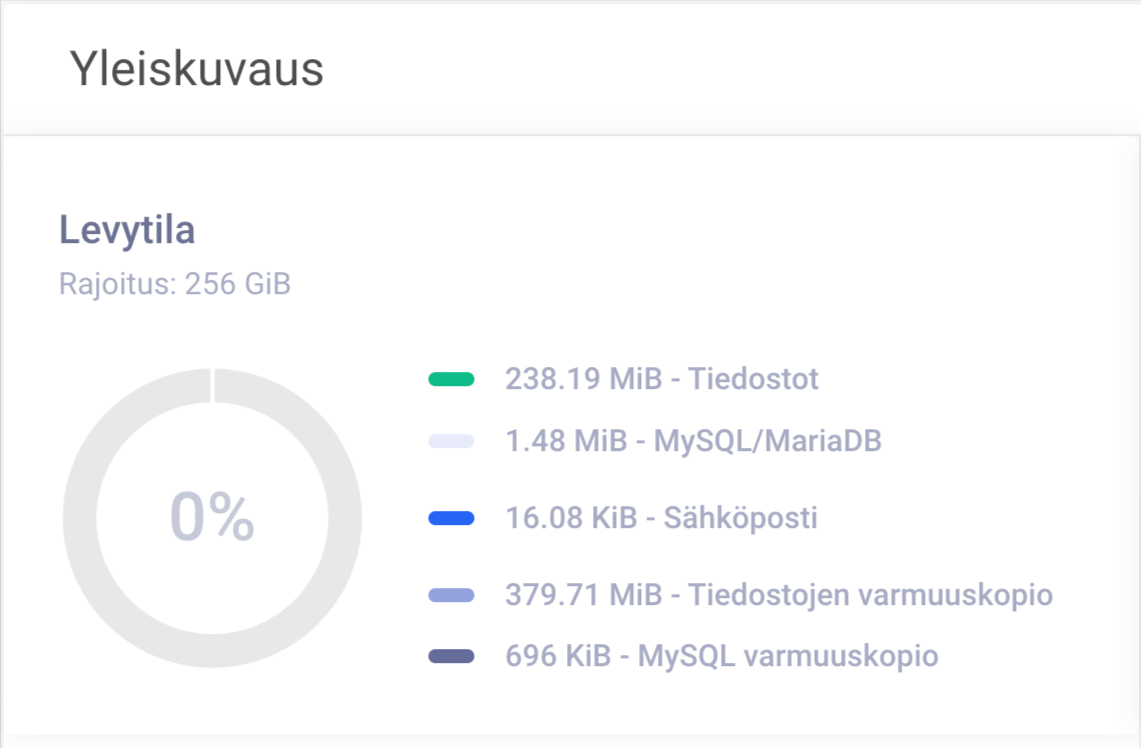Click the Levytila card title

click(127, 230)
